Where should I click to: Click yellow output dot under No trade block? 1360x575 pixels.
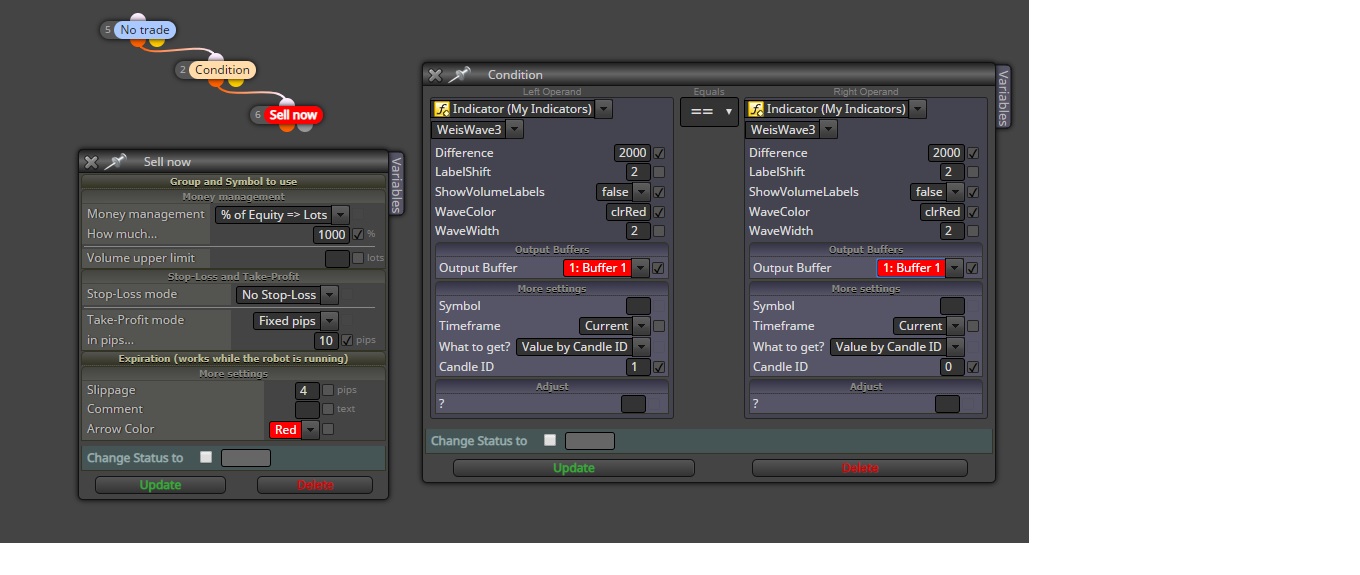157,42
